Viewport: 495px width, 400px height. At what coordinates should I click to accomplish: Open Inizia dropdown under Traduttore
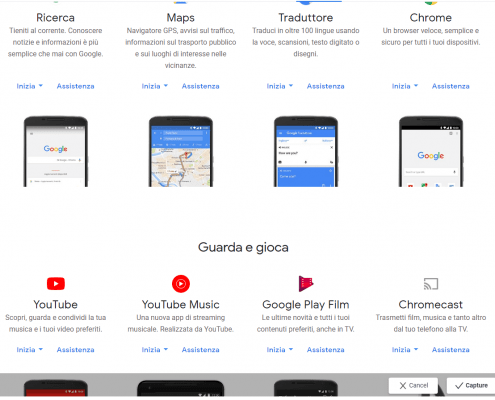pos(280,86)
